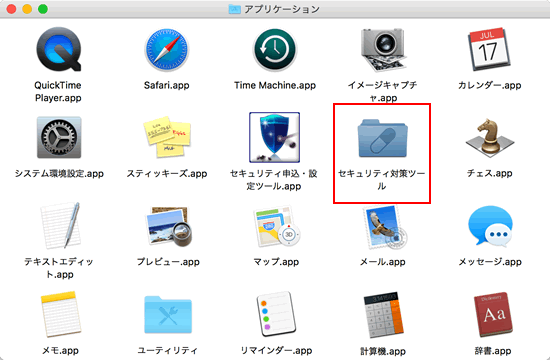
Task: Click the メモ.app name text
Action: [x=60, y=350]
